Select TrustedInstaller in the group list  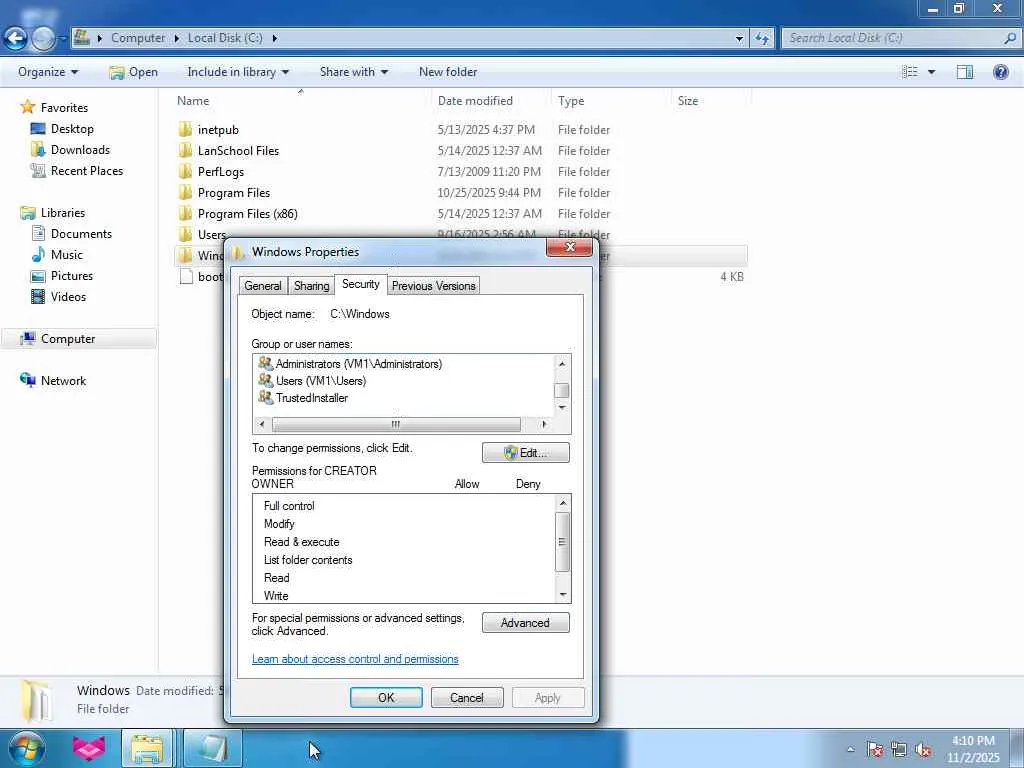(312, 398)
